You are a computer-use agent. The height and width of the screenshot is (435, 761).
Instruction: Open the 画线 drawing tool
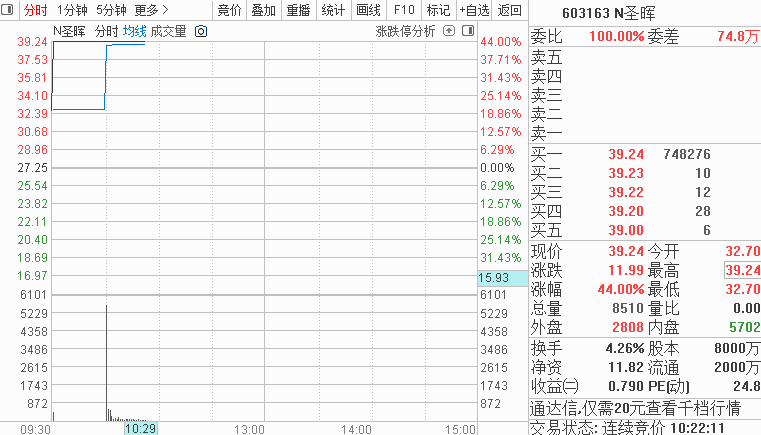click(369, 10)
